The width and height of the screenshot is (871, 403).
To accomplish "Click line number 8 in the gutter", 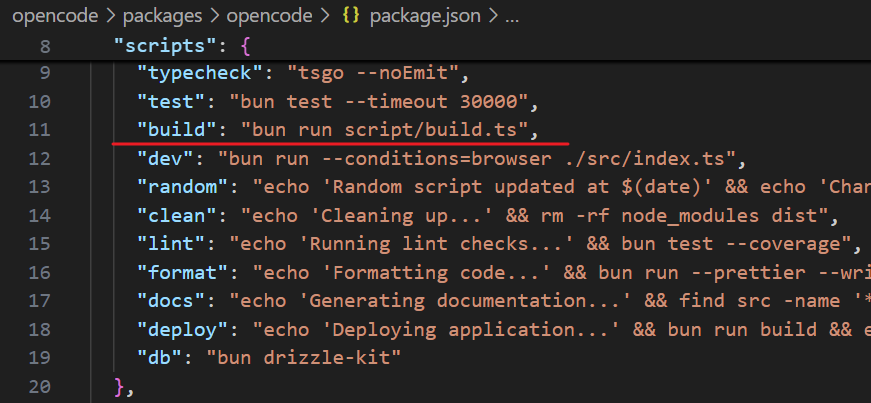I will (44, 46).
